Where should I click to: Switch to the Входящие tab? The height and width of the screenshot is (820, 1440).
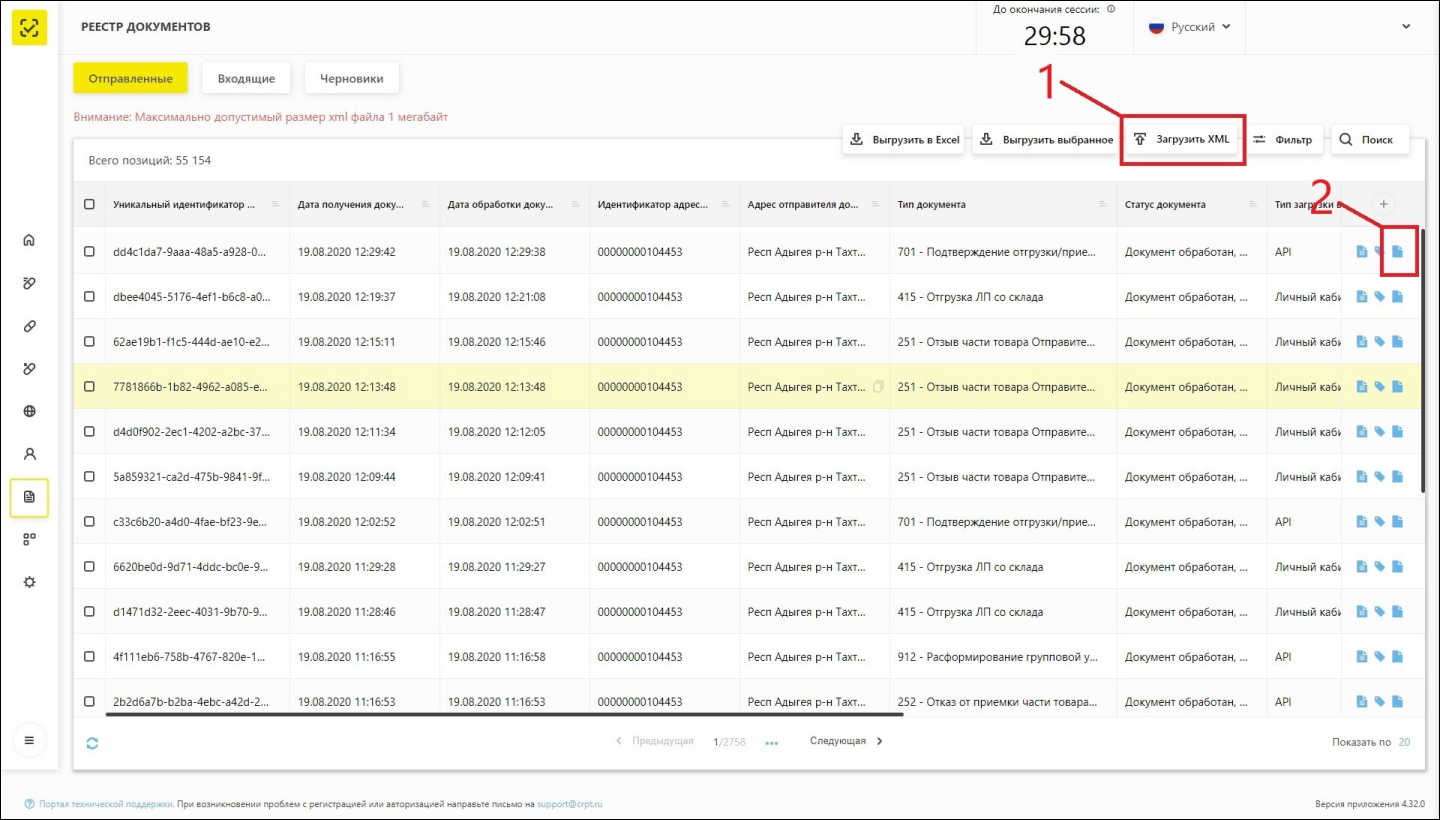[x=246, y=78]
